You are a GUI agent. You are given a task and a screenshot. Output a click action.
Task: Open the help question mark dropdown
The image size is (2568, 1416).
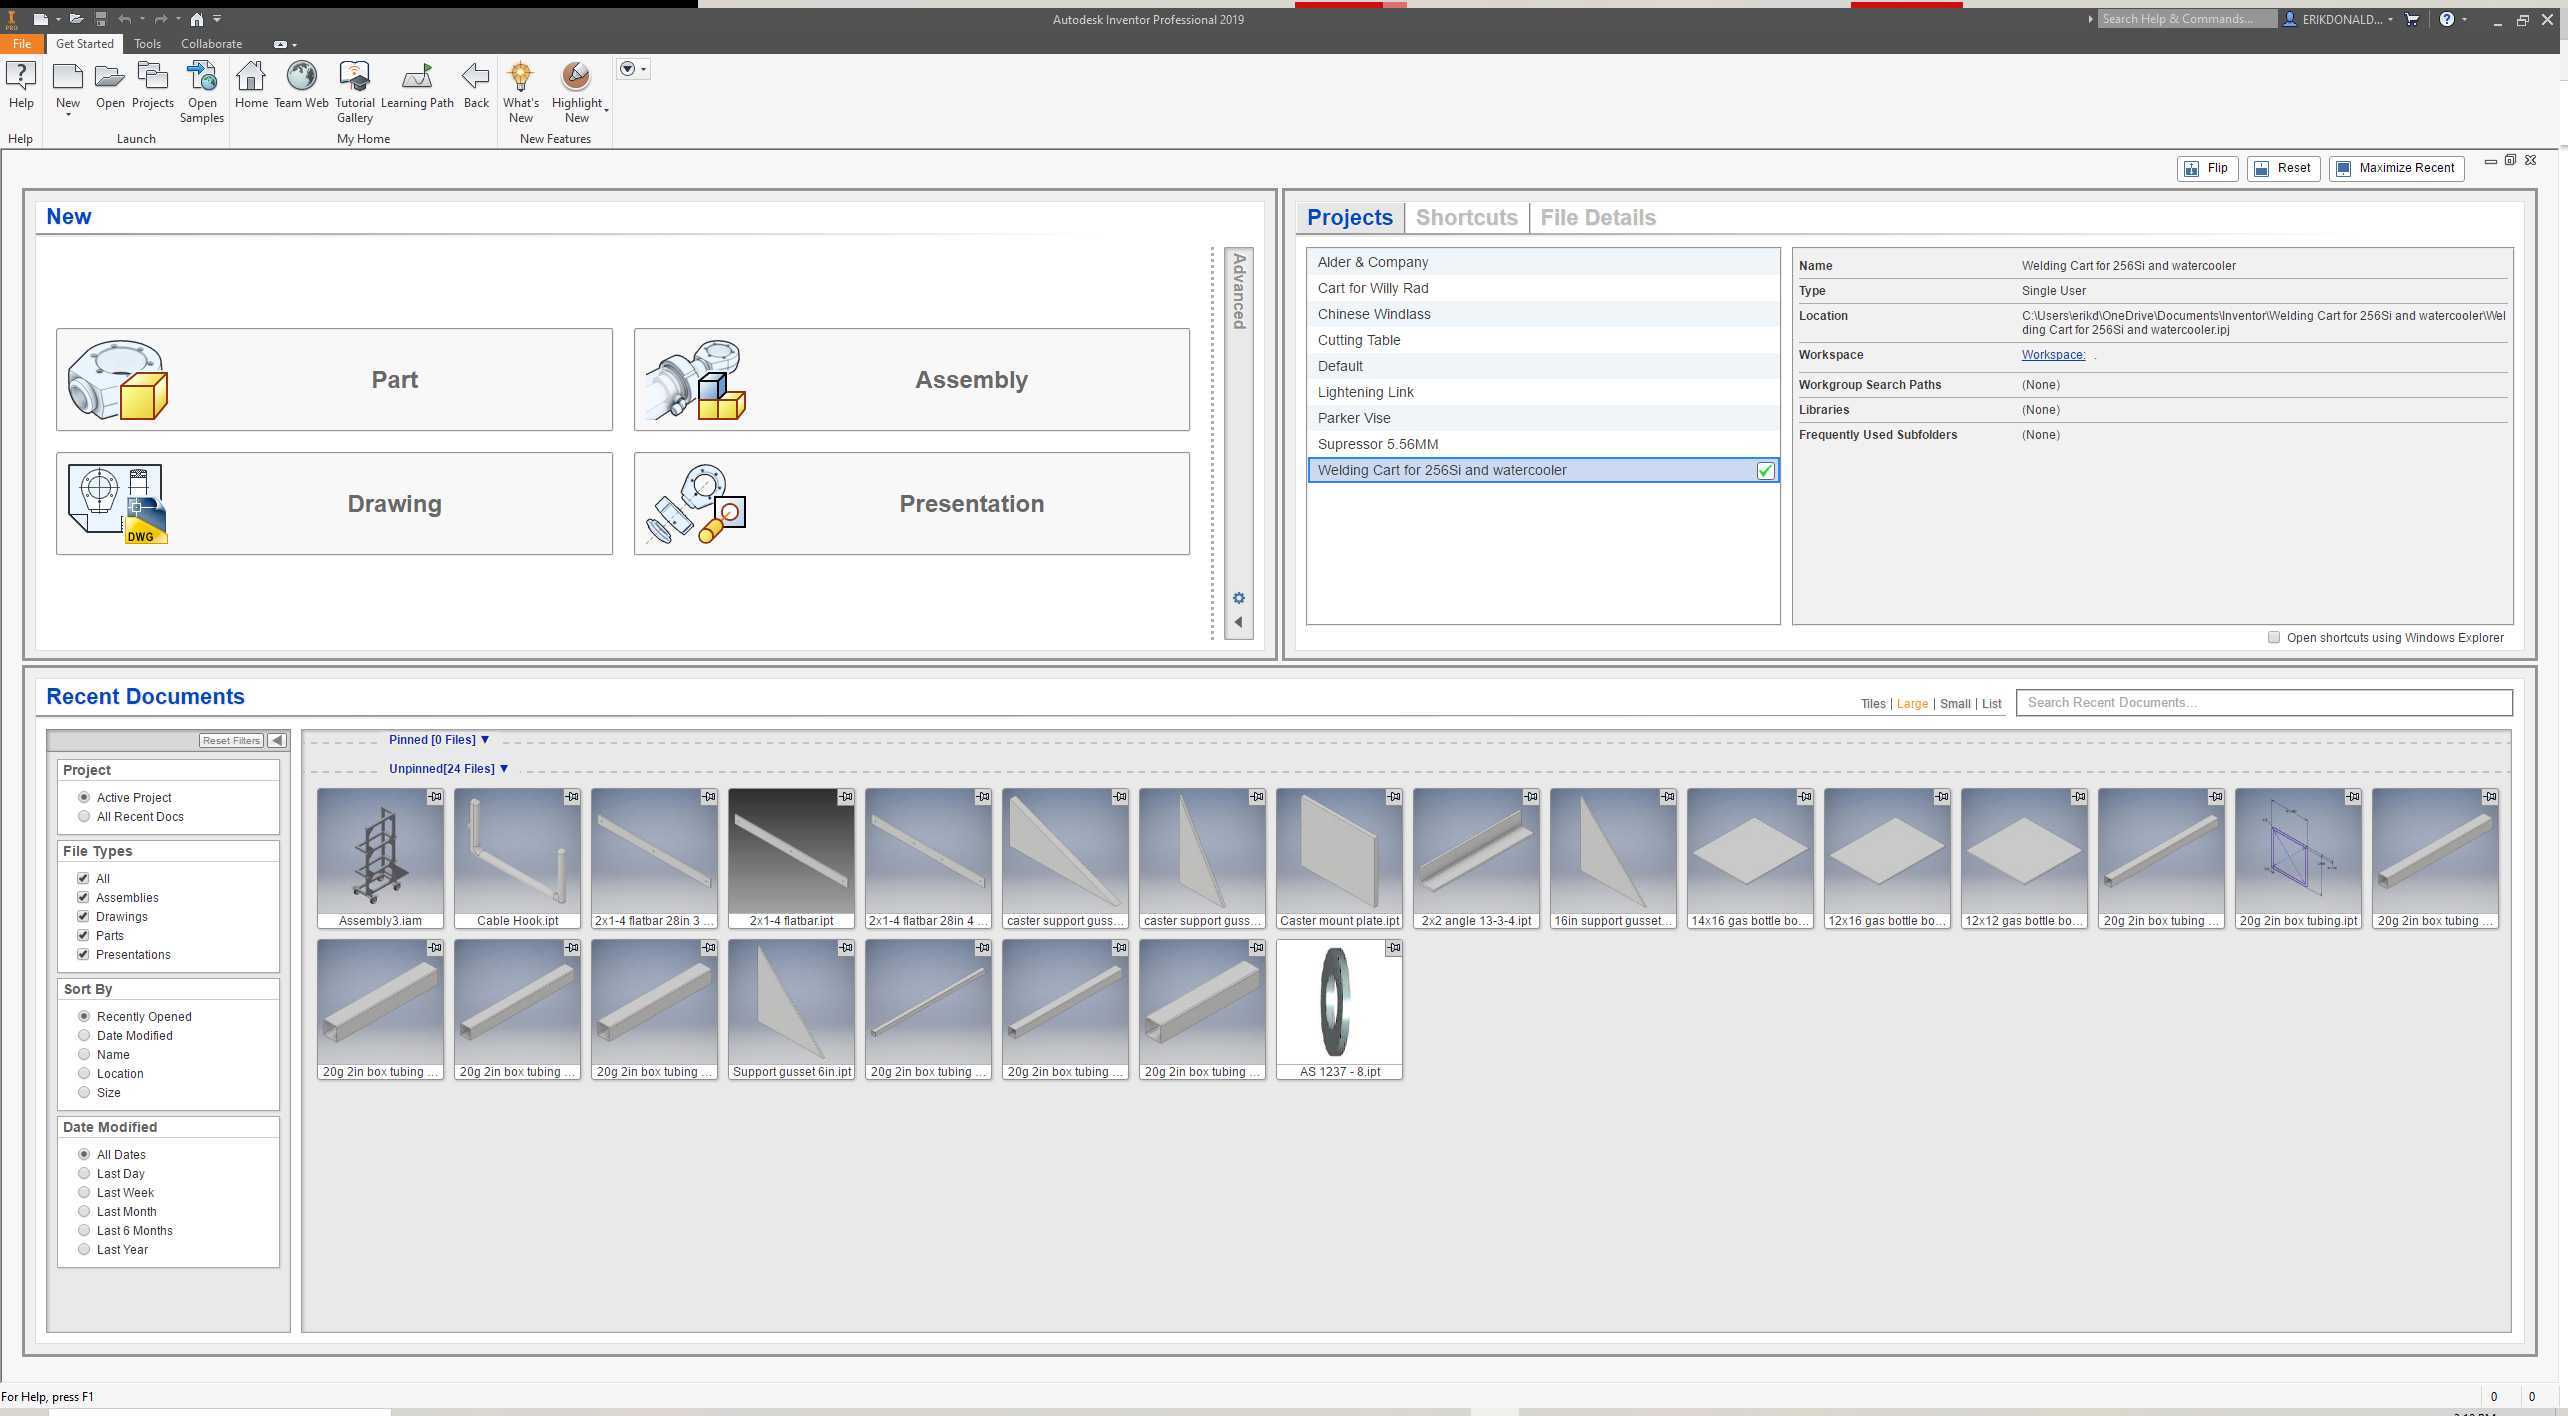[2463, 19]
